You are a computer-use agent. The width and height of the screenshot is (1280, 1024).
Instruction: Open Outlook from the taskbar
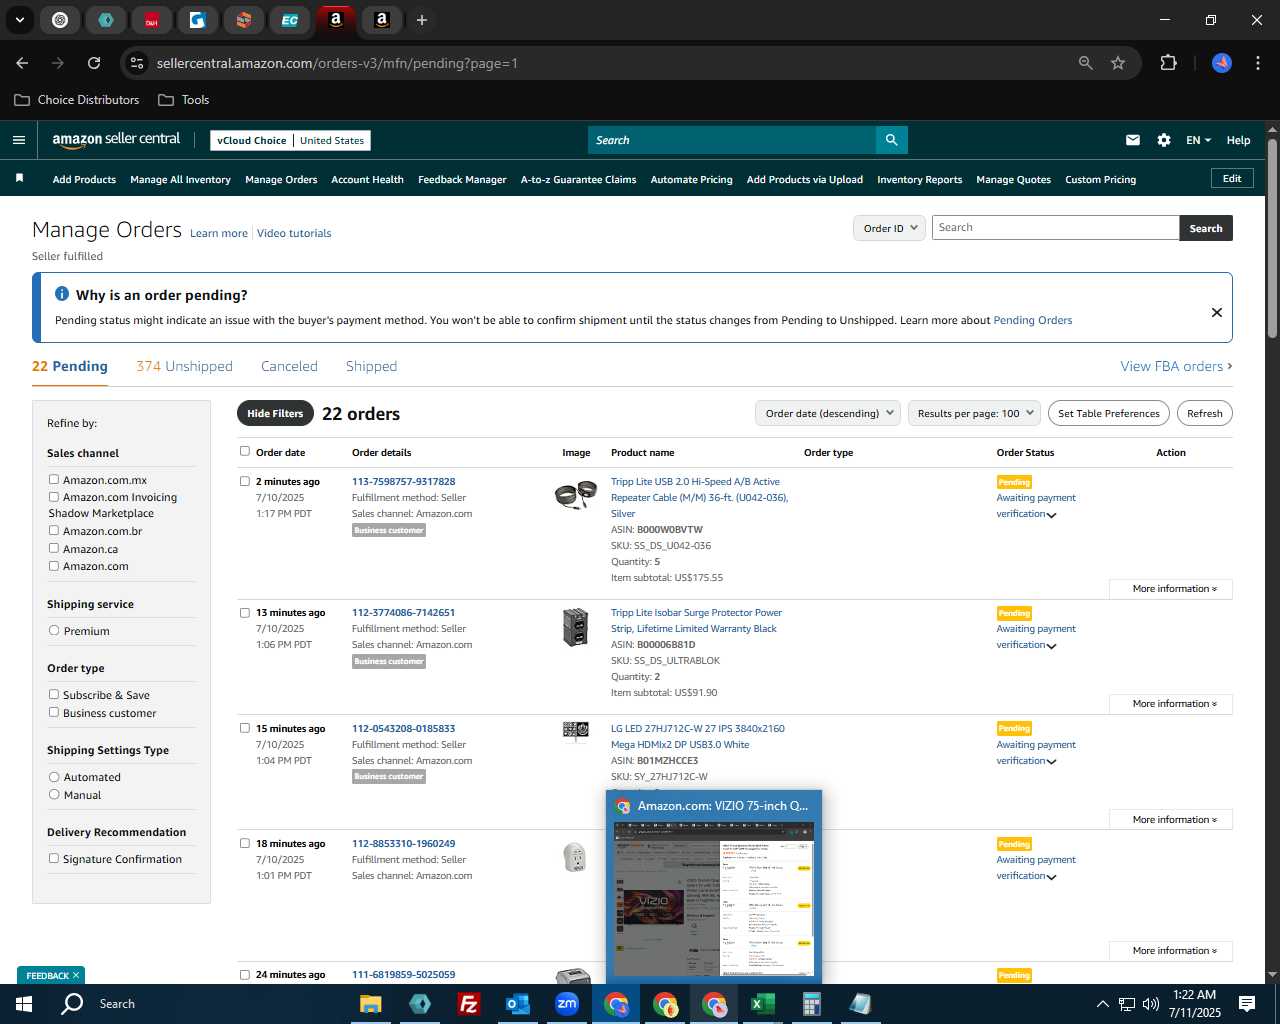tap(517, 1004)
